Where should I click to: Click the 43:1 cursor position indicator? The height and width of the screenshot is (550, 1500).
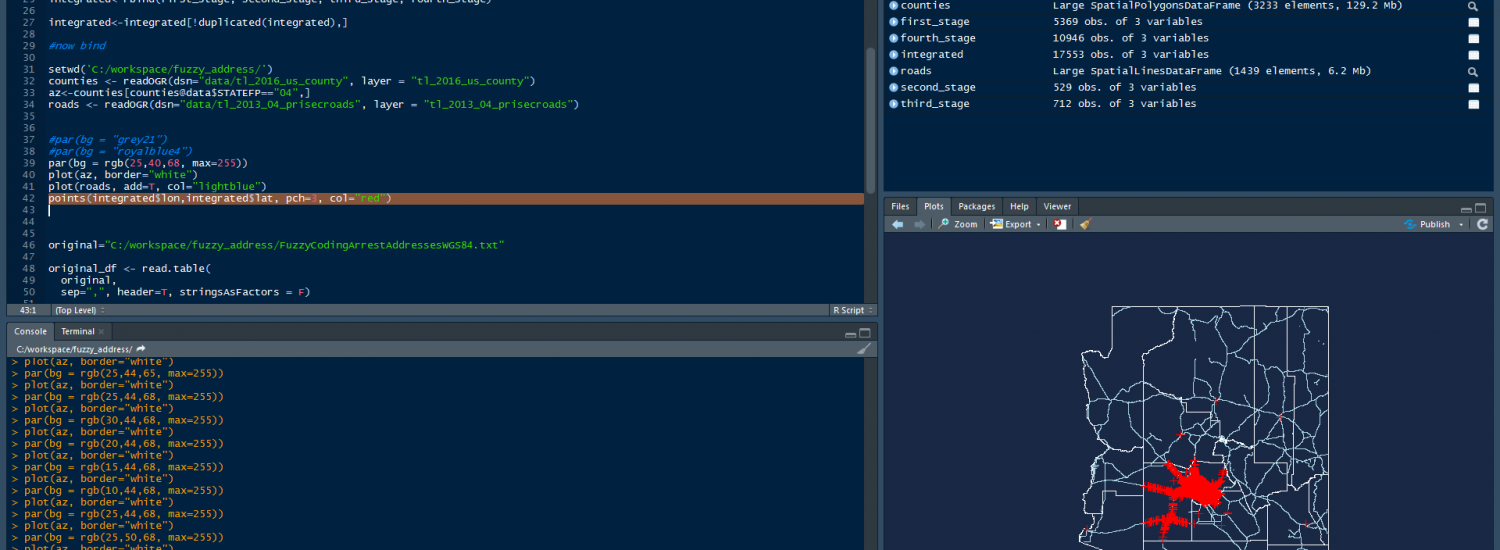[28, 310]
